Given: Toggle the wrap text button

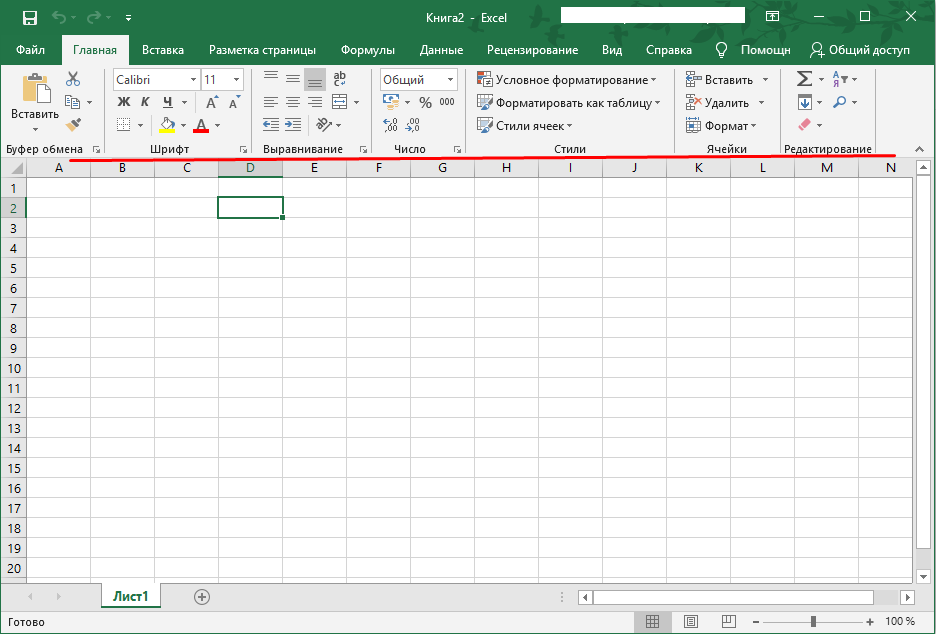Looking at the screenshot, I should tap(339, 79).
